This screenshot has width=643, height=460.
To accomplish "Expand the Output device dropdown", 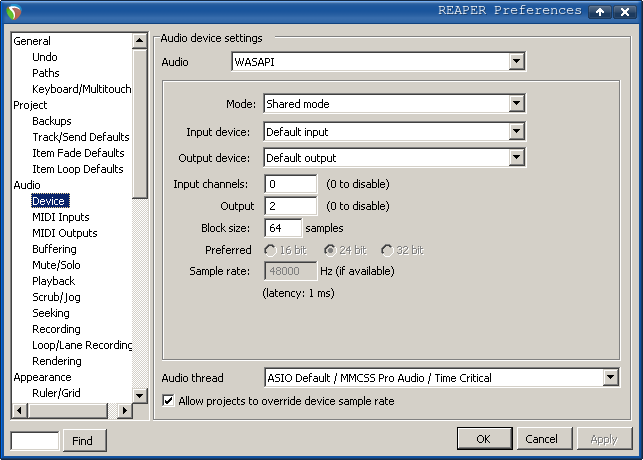I will pos(394,157).
